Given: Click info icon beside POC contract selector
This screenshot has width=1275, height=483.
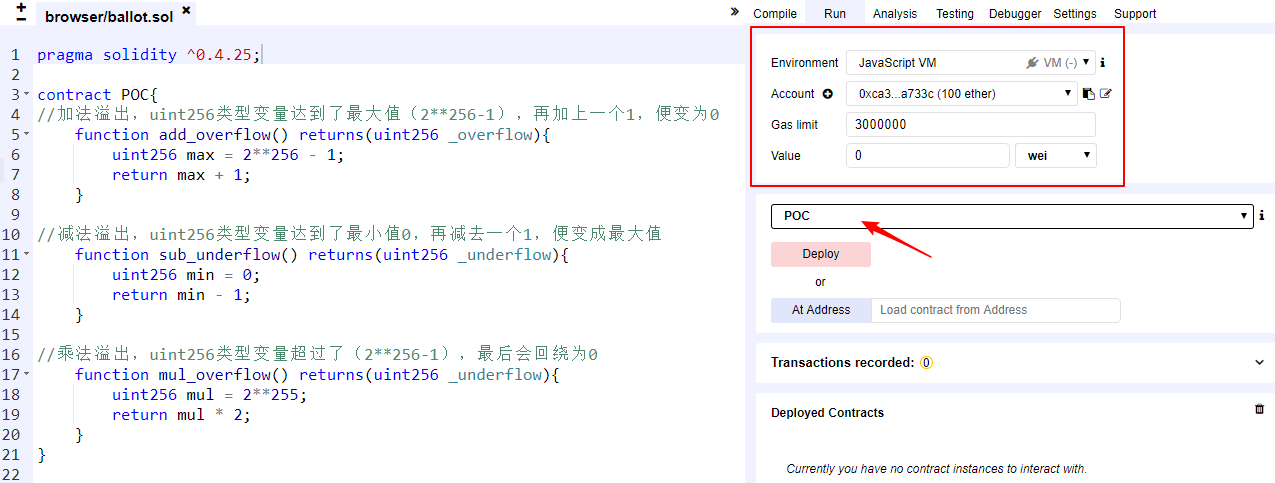Looking at the screenshot, I should coord(1262,215).
